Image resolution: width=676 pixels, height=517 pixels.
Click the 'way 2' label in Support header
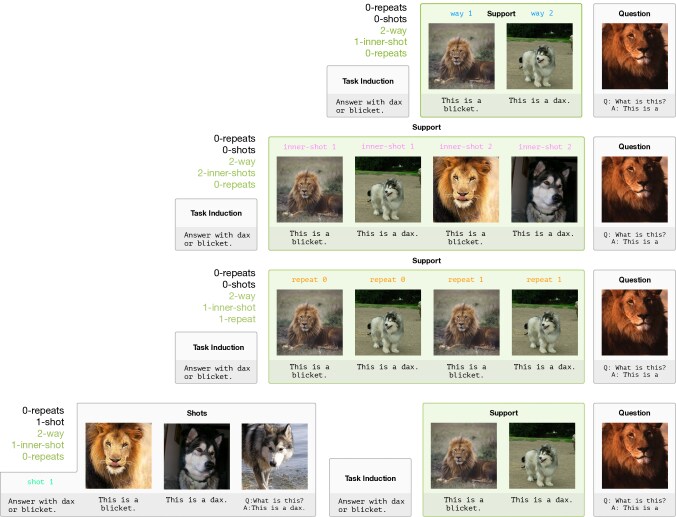point(542,13)
